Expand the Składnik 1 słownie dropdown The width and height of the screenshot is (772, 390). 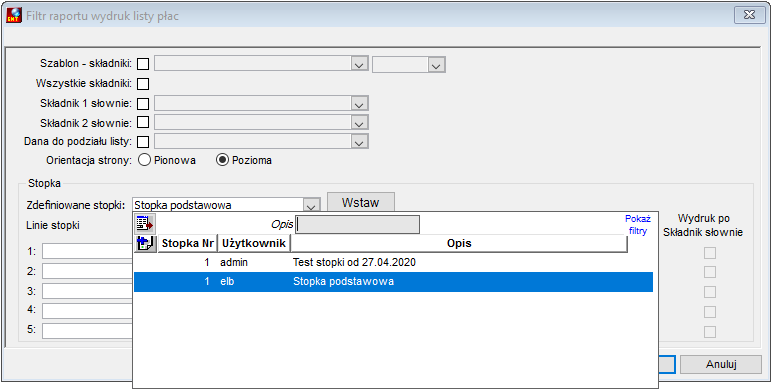(x=360, y=103)
